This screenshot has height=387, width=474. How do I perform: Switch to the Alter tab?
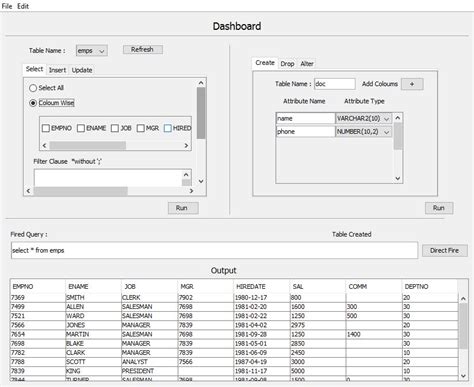coord(307,64)
